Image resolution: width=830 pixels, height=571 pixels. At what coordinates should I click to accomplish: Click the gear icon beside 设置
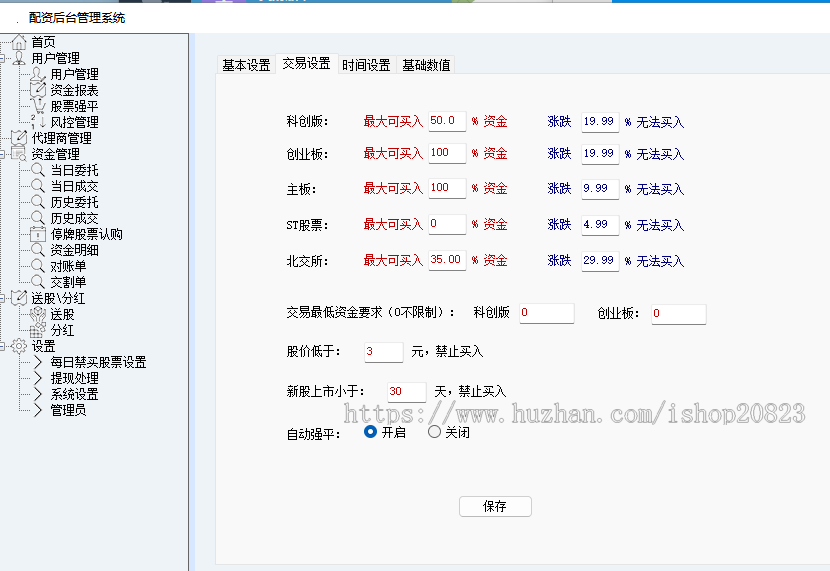tap(19, 346)
